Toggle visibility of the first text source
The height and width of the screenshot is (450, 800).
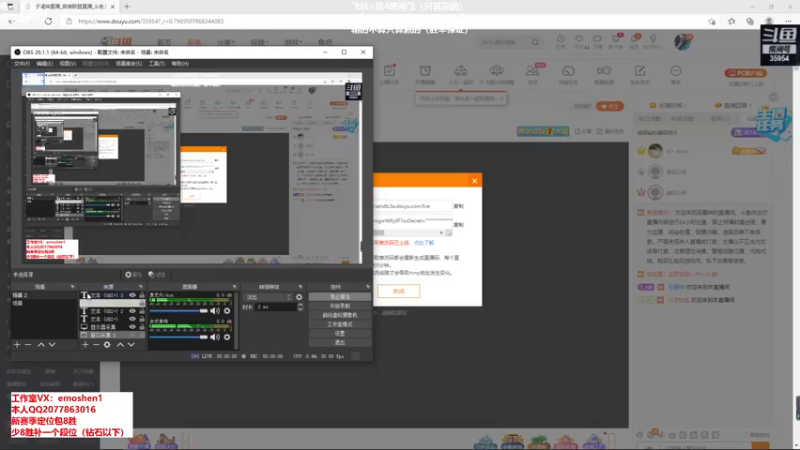132,295
